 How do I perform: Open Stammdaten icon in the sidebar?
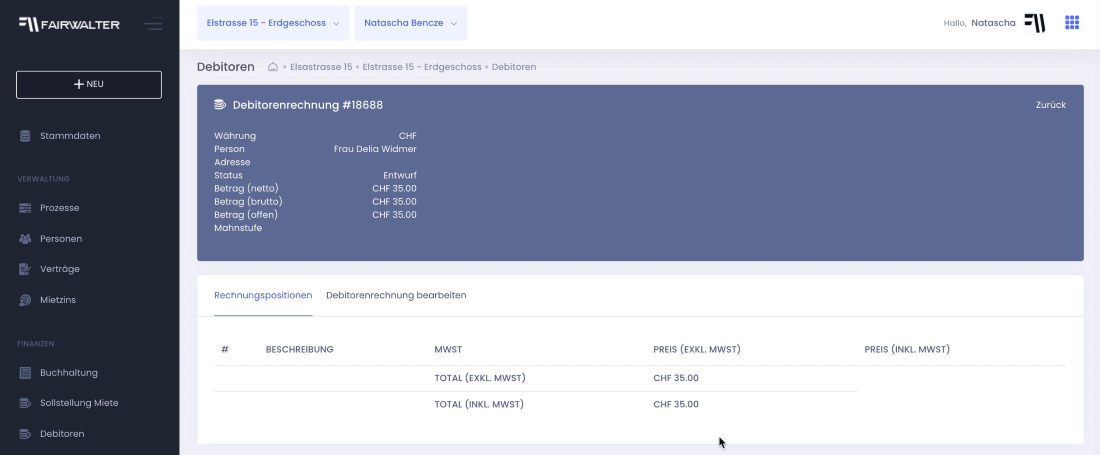coord(25,136)
